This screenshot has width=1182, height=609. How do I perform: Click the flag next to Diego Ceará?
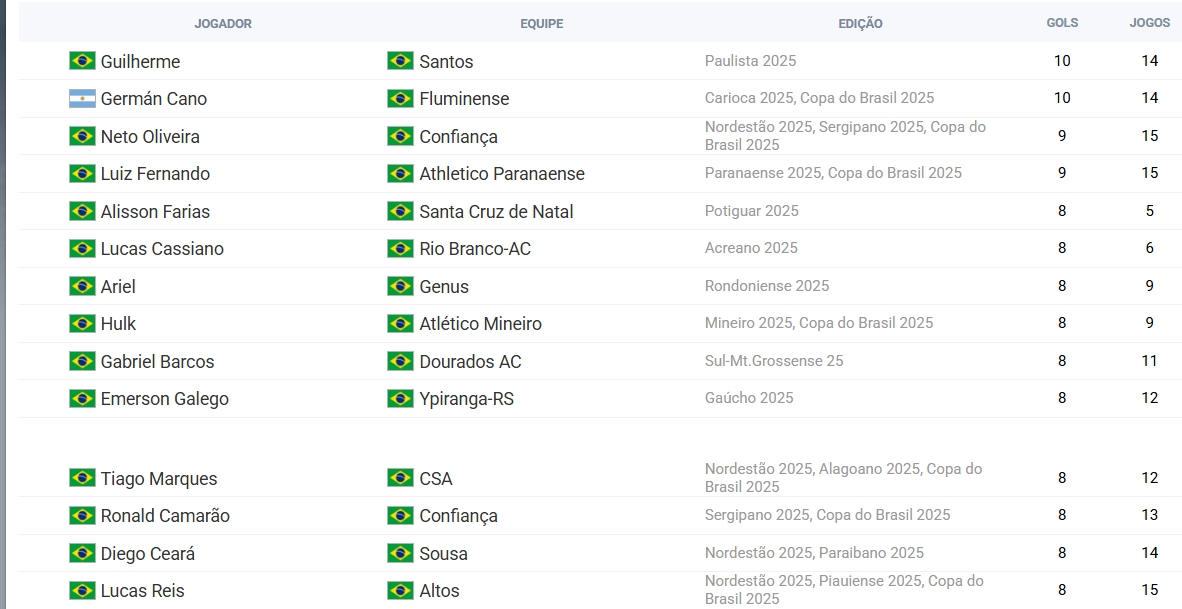[x=82, y=553]
